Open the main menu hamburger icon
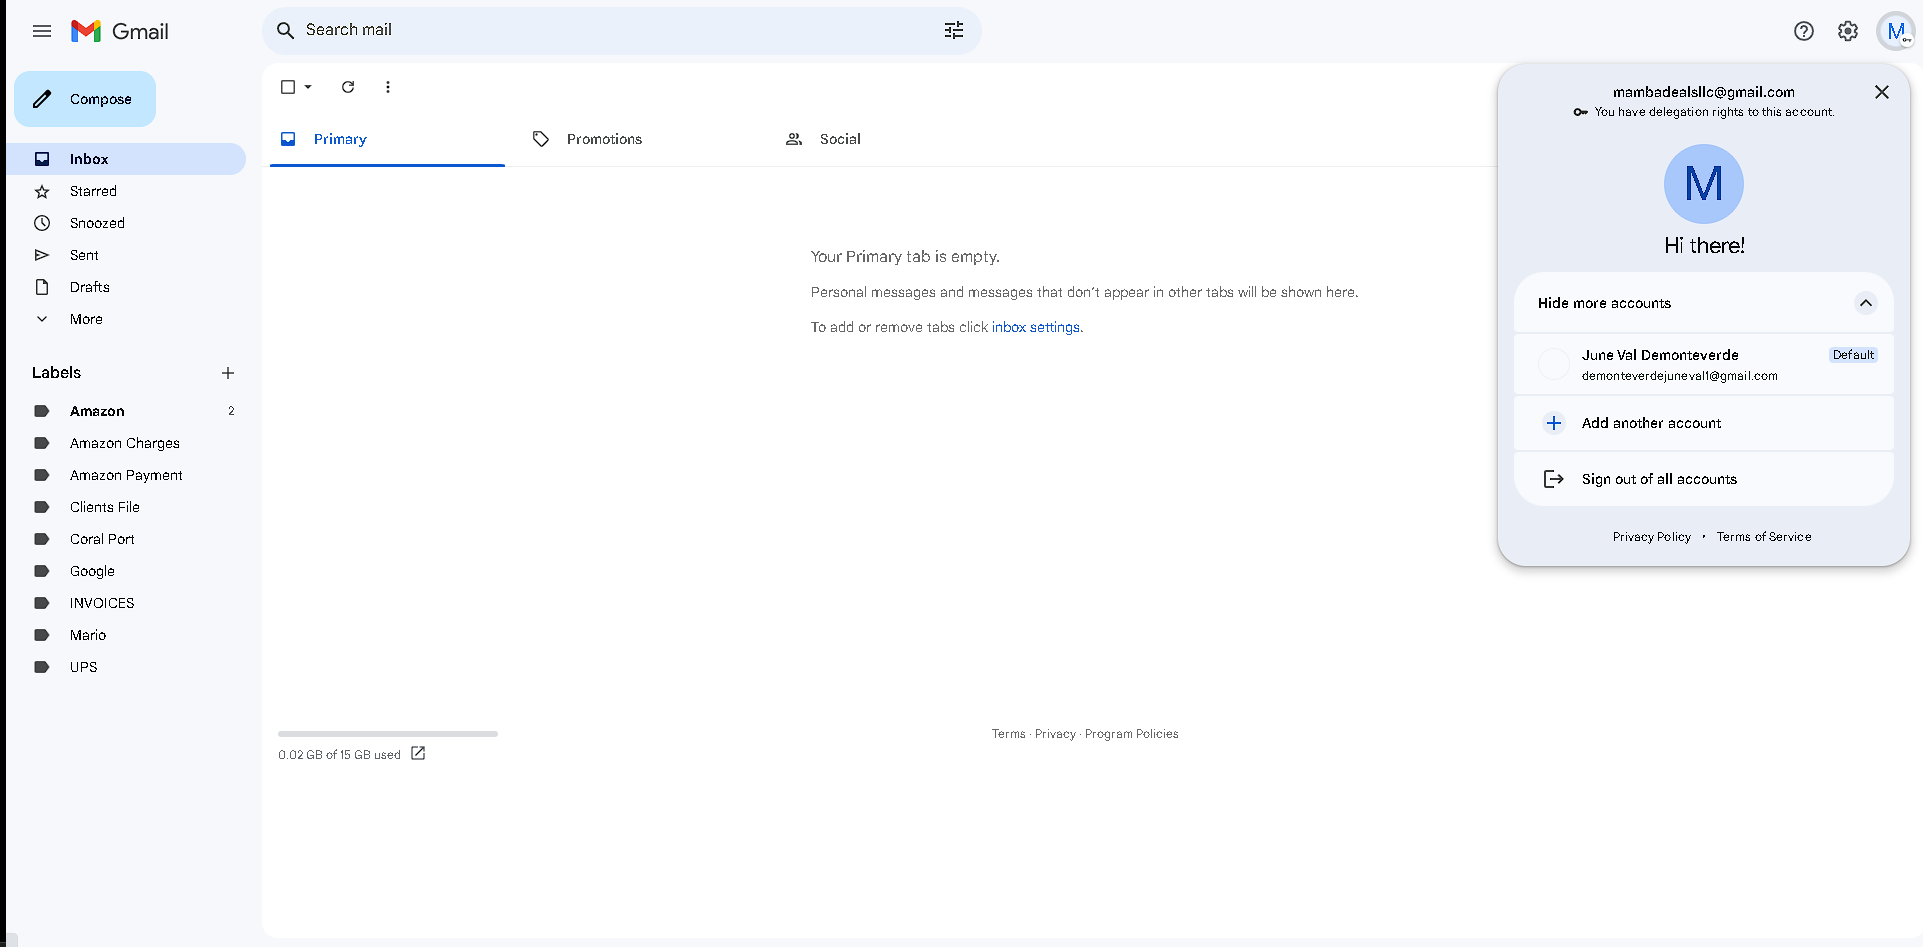Viewport: 1923px width, 947px height. click(x=42, y=31)
